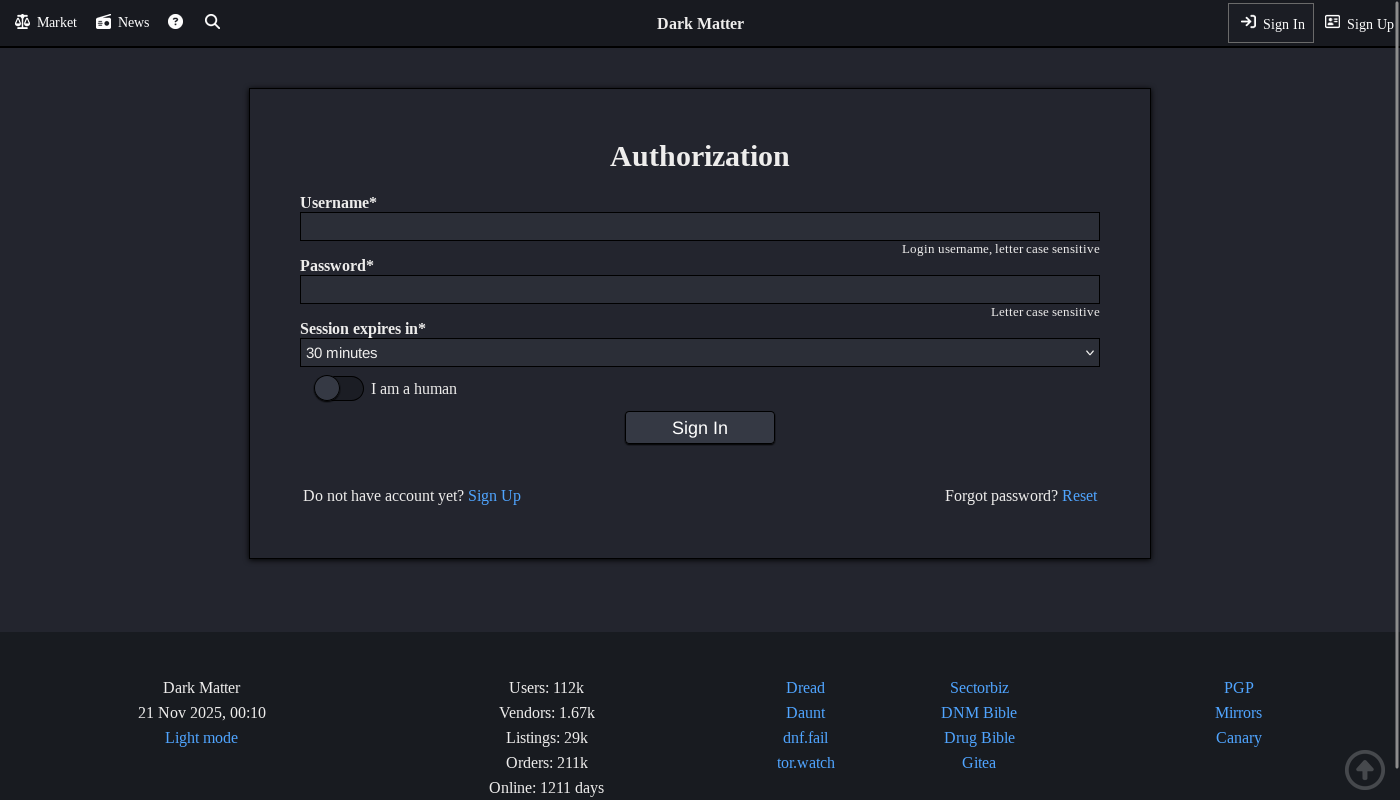Select News in the top menu
The height and width of the screenshot is (800, 1400).
point(134,22)
